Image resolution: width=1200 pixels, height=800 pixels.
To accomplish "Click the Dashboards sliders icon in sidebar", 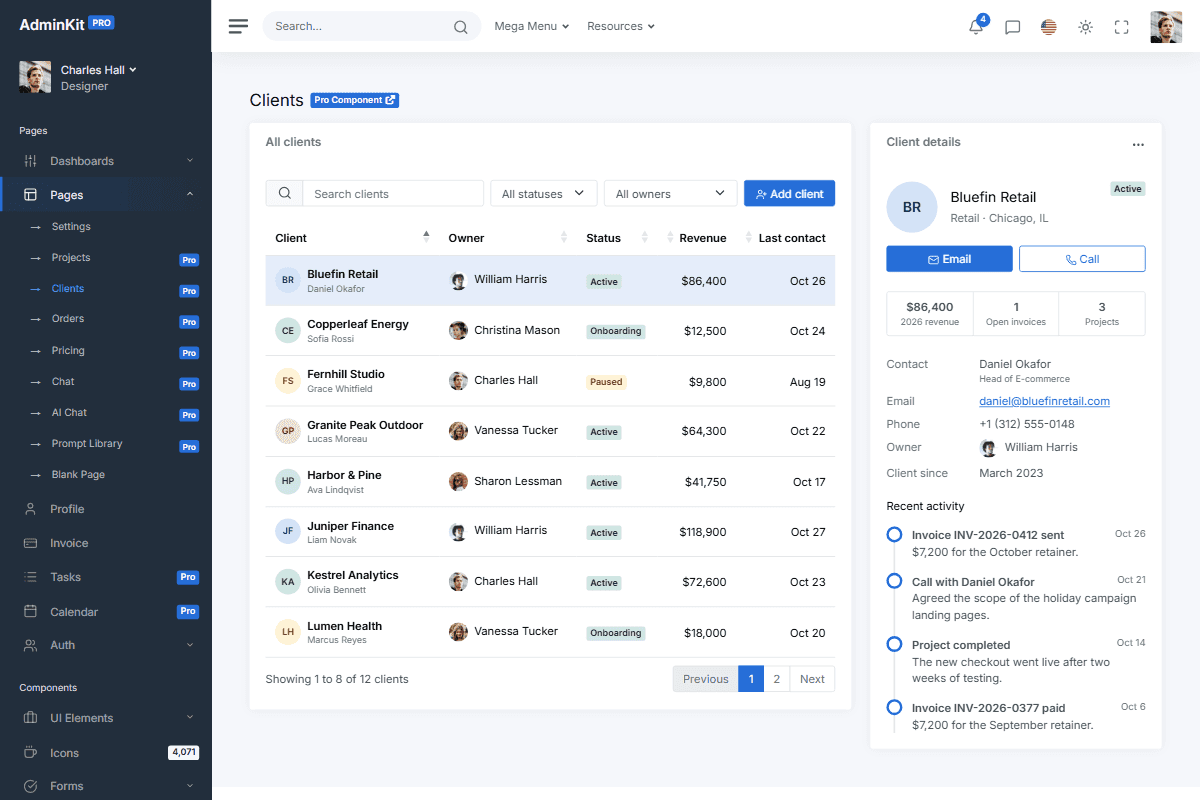I will coord(30,161).
